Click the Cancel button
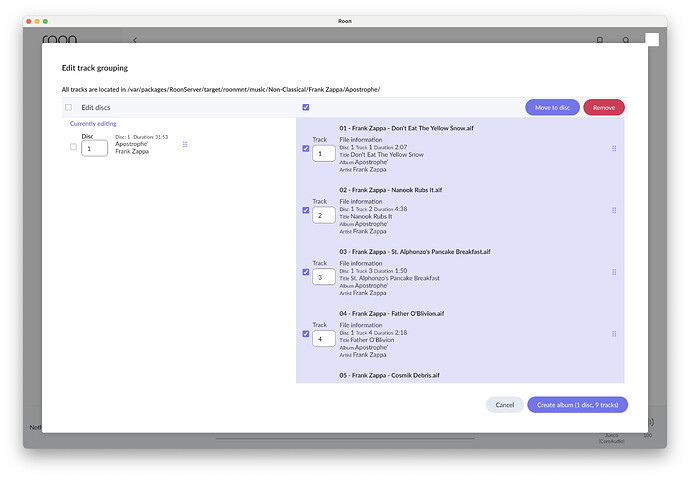690x479 pixels. click(505, 405)
